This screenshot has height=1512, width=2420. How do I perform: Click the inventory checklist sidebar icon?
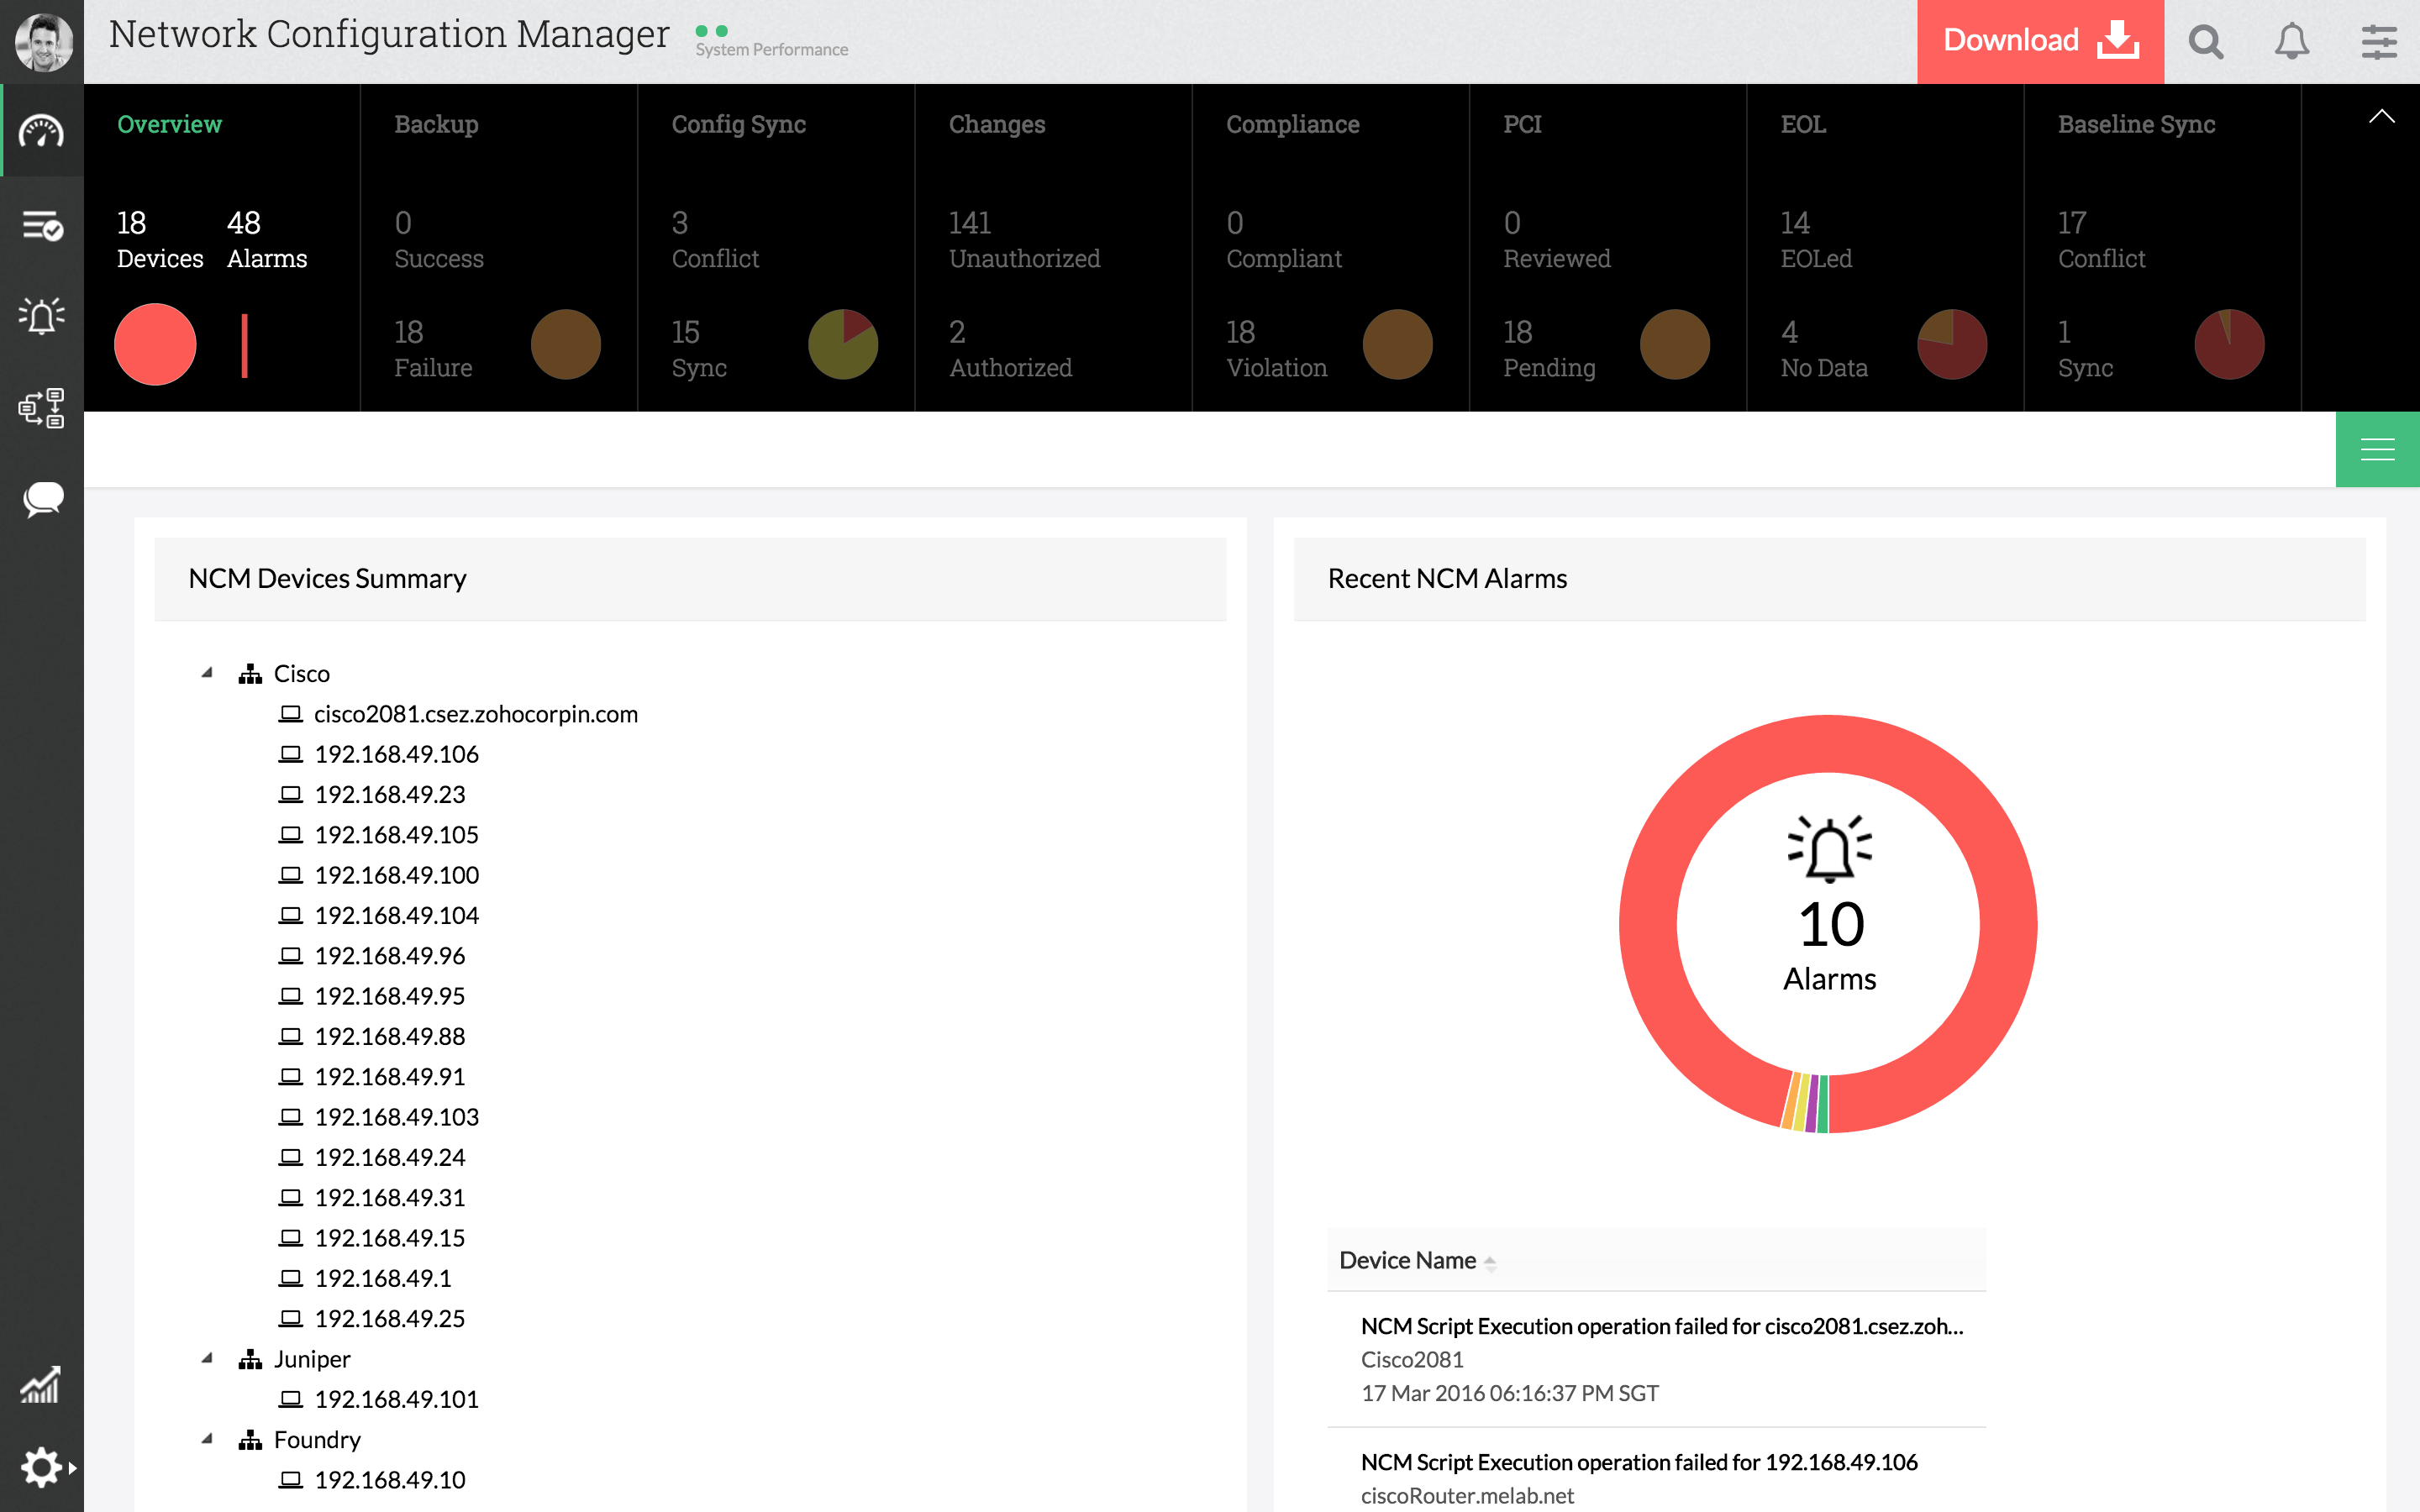click(42, 226)
